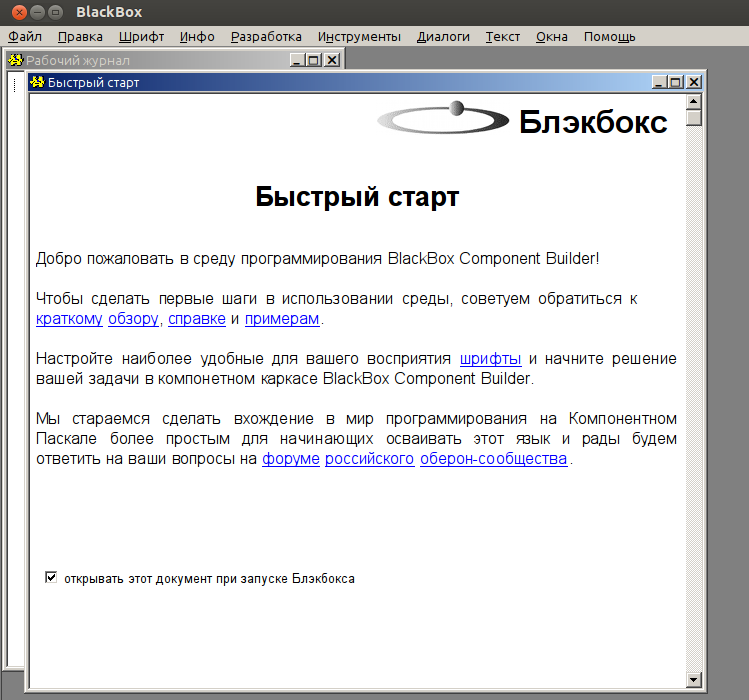Open the примерам link
The height and width of the screenshot is (700, 749).
(282, 319)
